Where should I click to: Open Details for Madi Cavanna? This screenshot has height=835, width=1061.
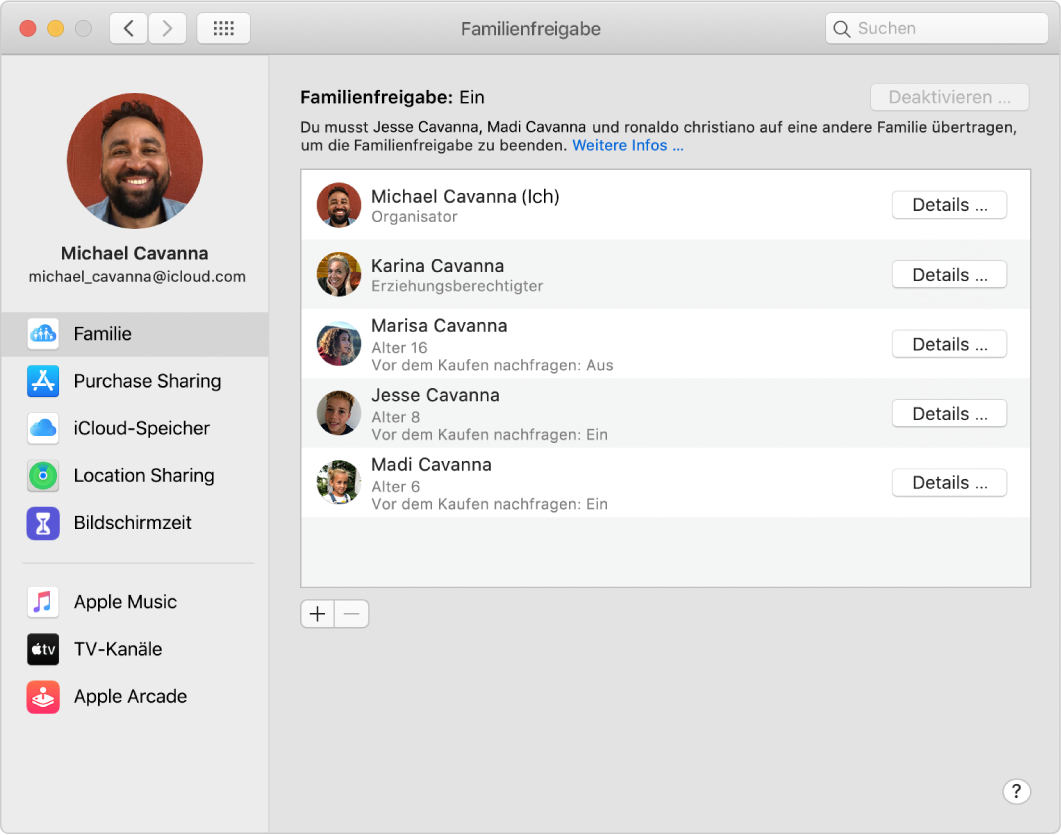949,482
